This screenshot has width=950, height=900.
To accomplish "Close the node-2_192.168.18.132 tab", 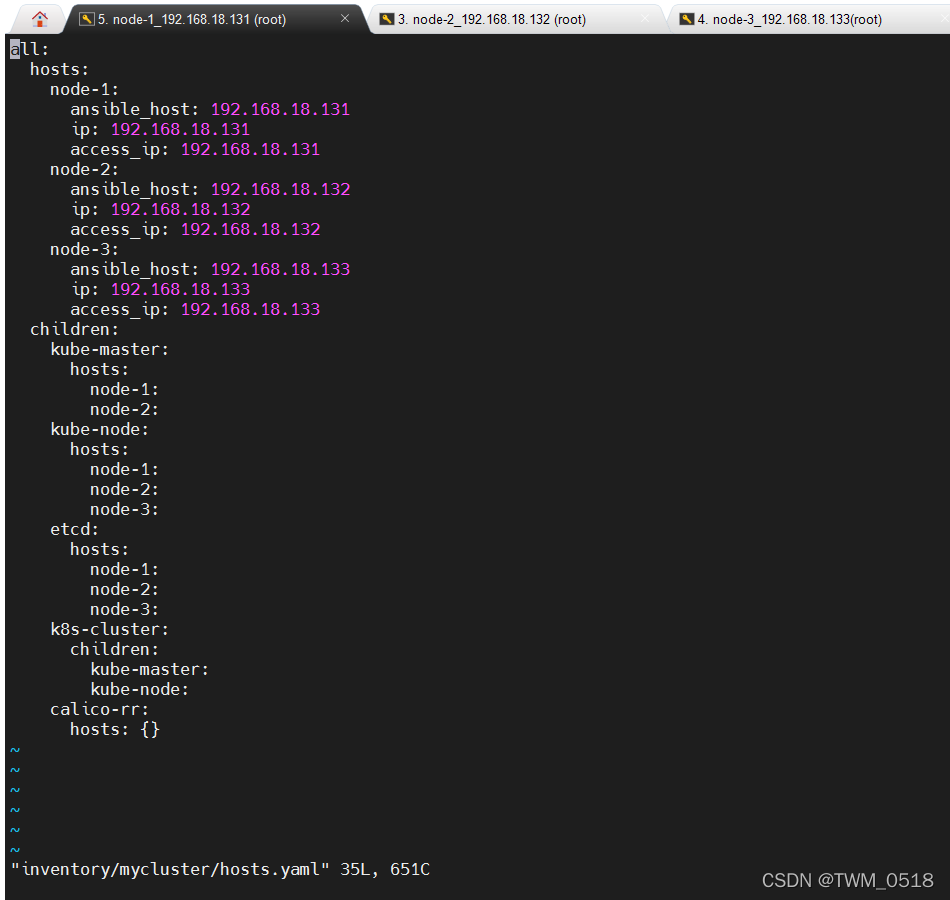I will [x=645, y=19].
